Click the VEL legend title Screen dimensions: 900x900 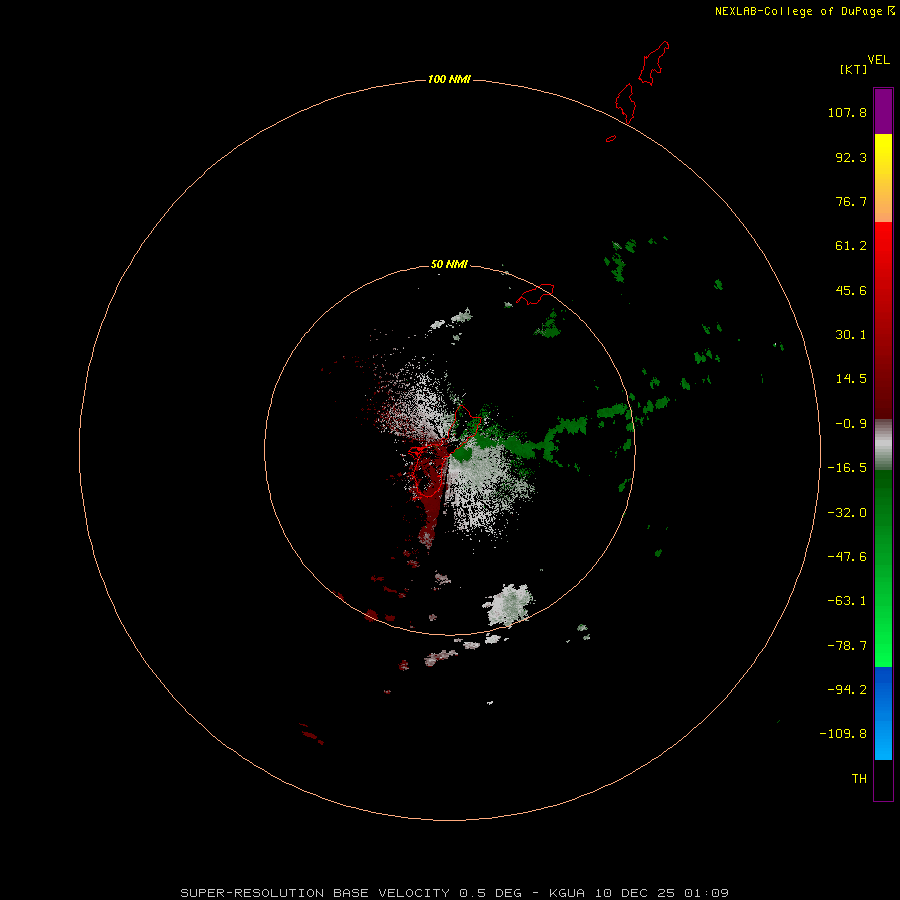point(878,60)
